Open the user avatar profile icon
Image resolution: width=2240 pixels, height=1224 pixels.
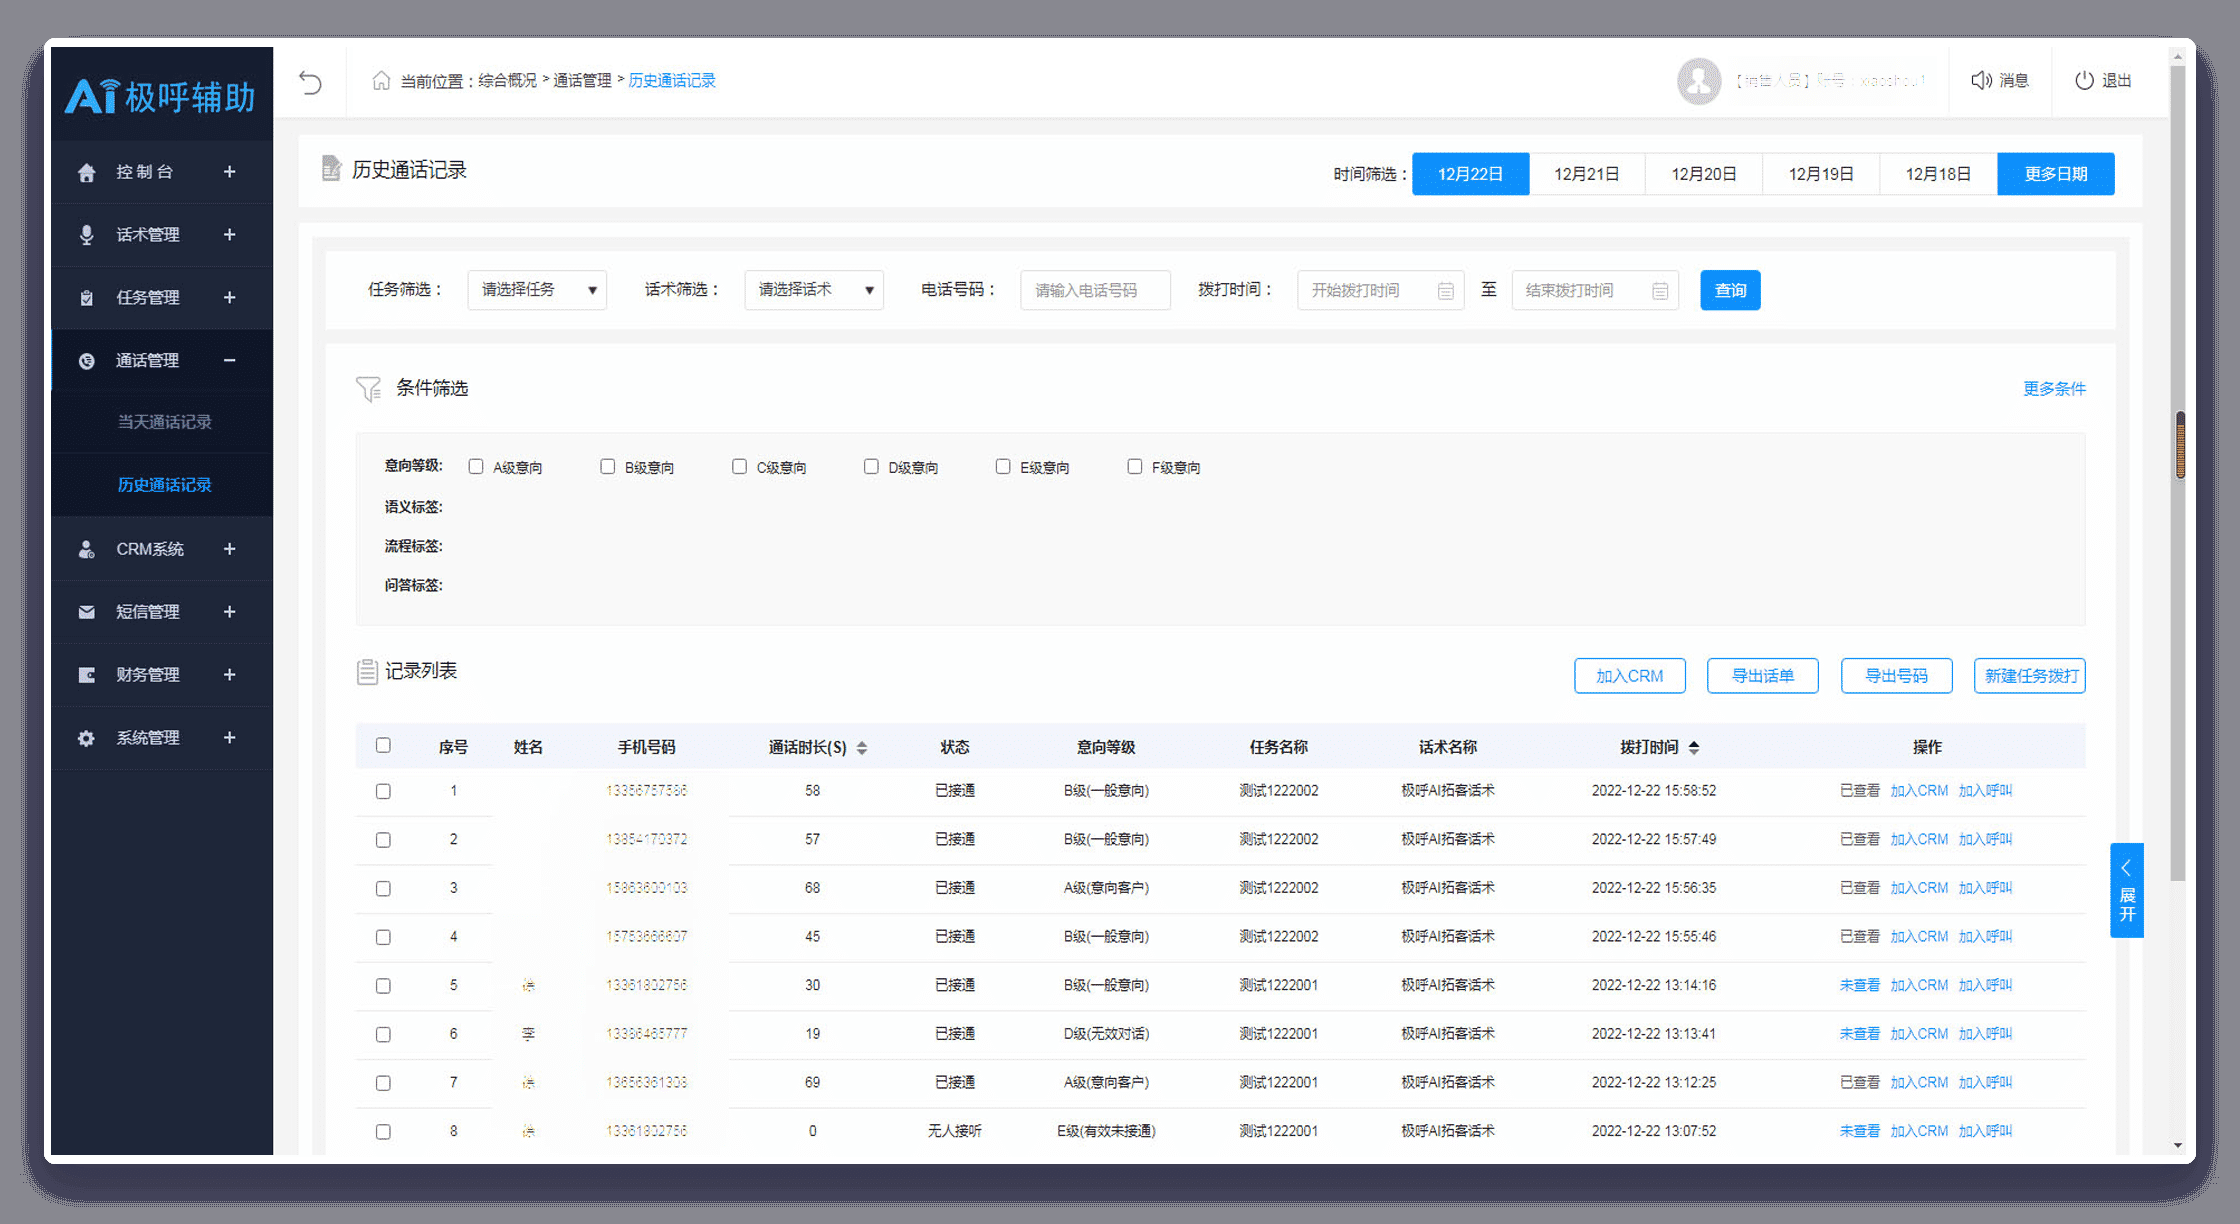pyautogui.click(x=1698, y=81)
